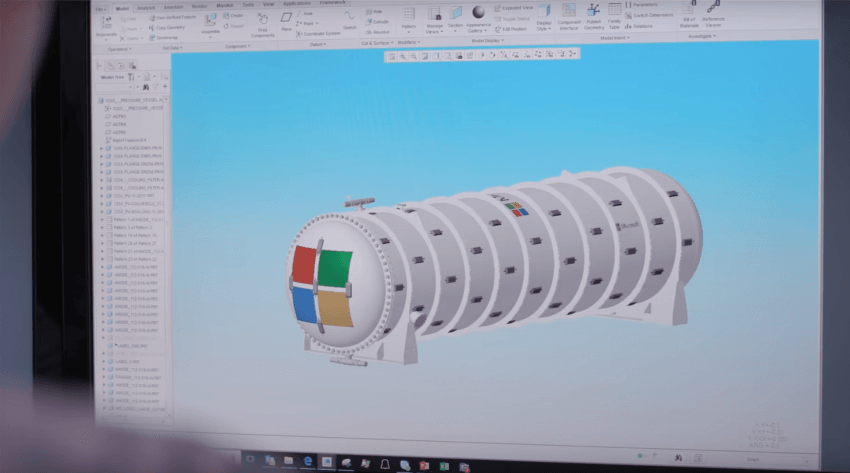Click Model Tree search input field
Image resolution: width=850 pixels, height=473 pixels.
click(114, 87)
